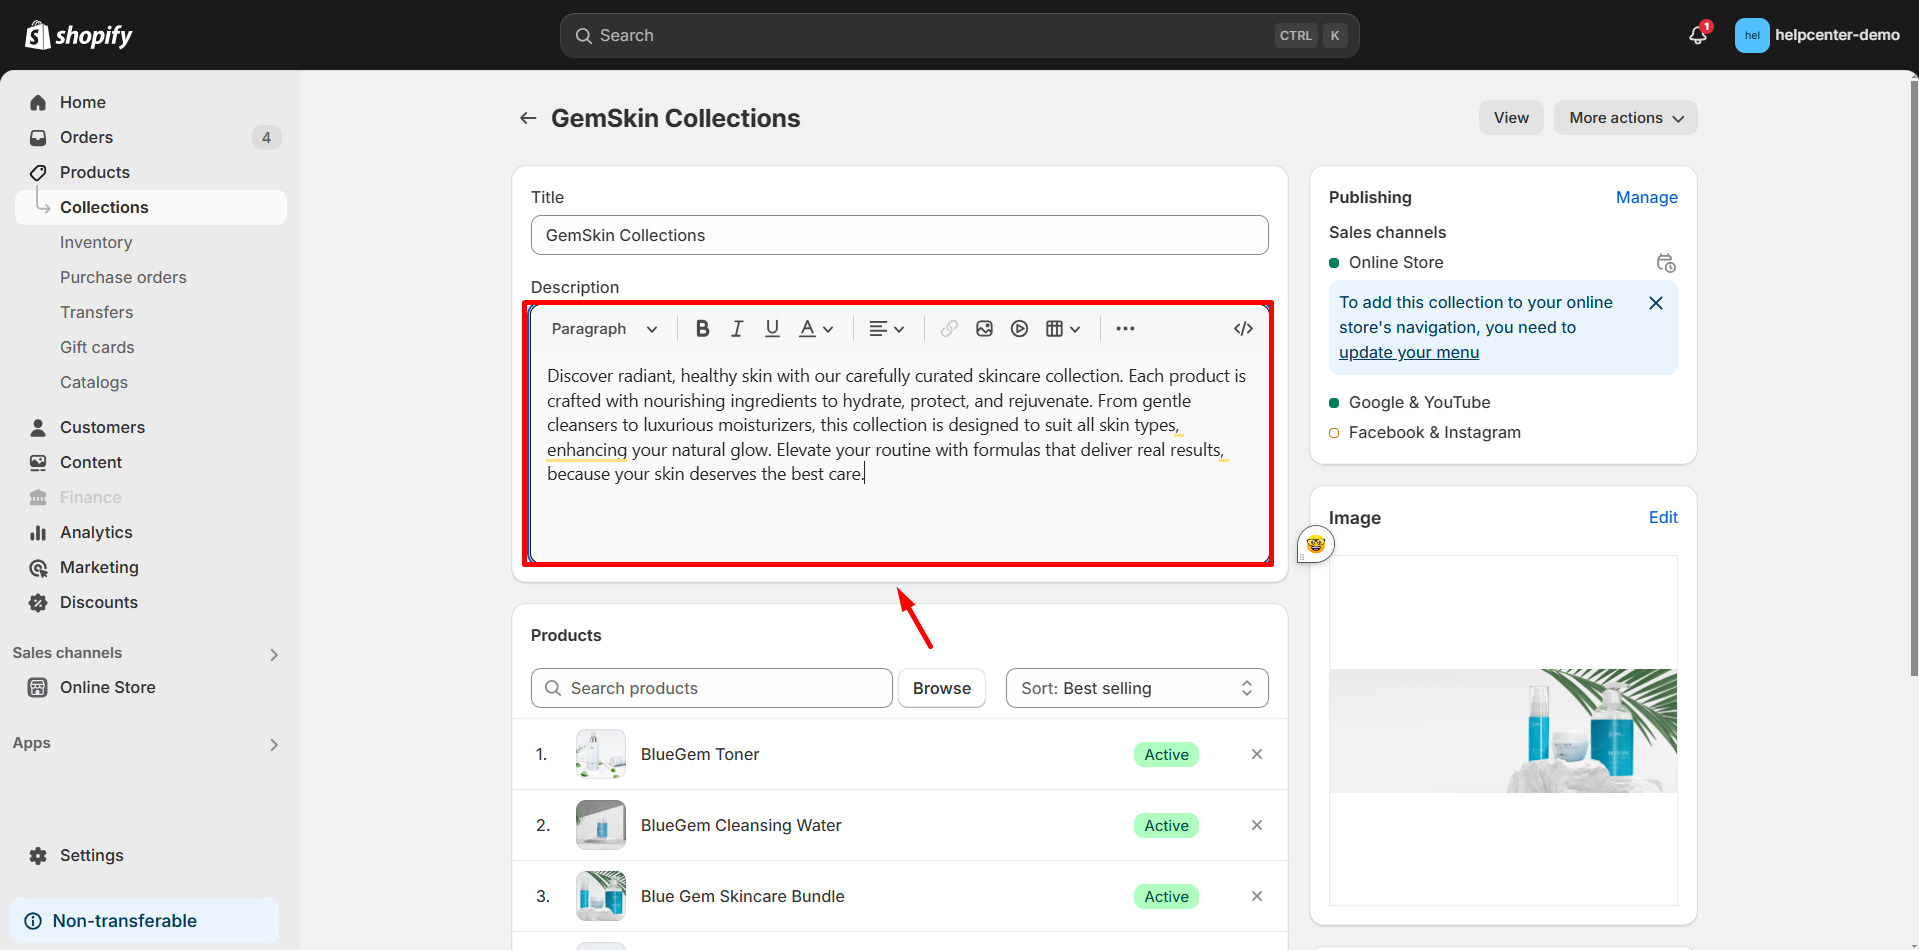Open the Sort: Best selling selector
Viewport: 1919px width, 950px height.
pyautogui.click(x=1136, y=688)
